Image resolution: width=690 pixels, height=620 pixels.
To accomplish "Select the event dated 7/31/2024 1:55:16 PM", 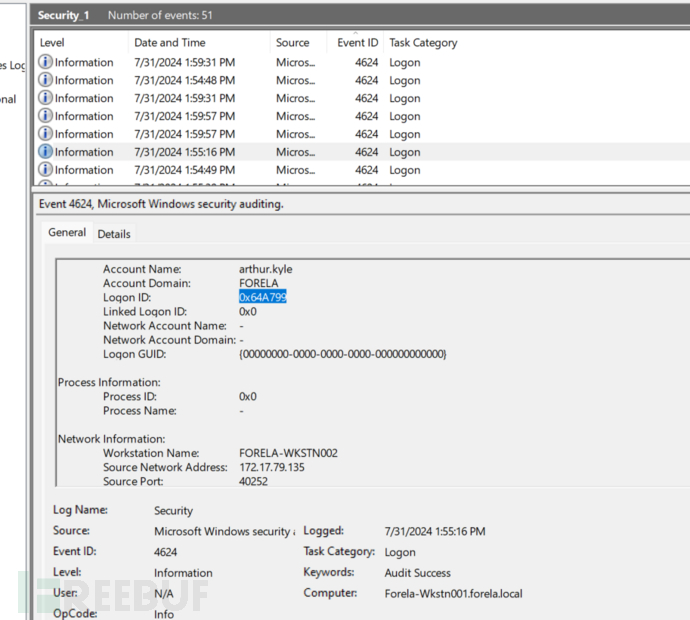I will [x=362, y=152].
